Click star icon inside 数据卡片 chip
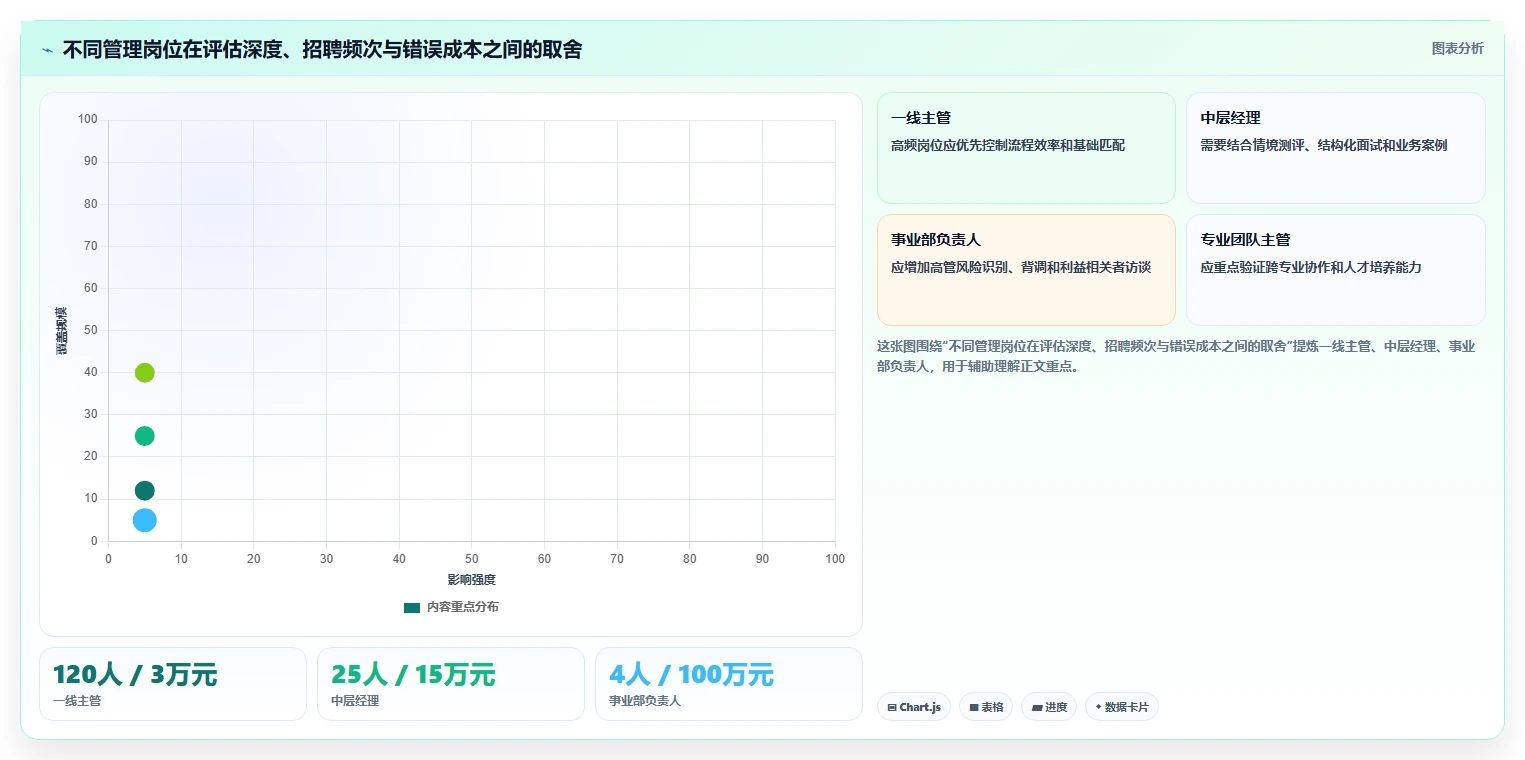1525x760 pixels. (x=1098, y=707)
